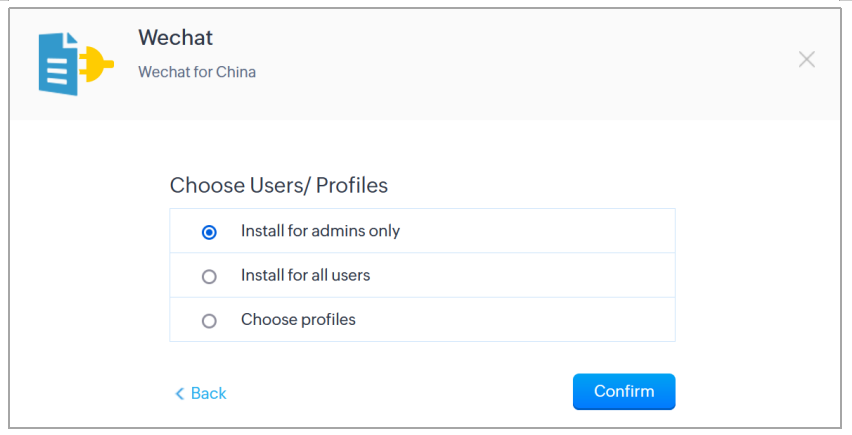The image size is (852, 435).
Task: Select the "Choose profiles" radio button
Action: 209,321
